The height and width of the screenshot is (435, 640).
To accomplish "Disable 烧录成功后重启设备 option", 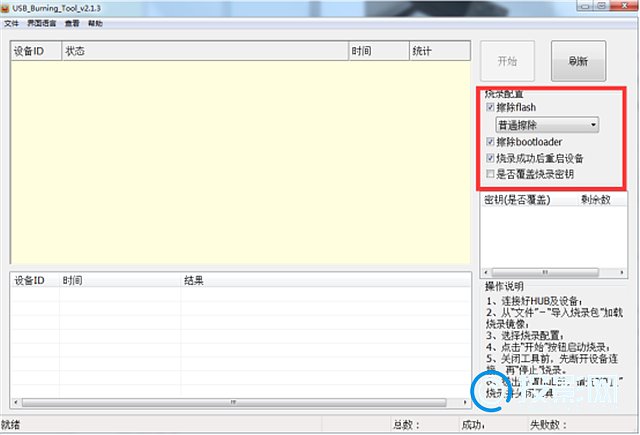I will (x=489, y=158).
